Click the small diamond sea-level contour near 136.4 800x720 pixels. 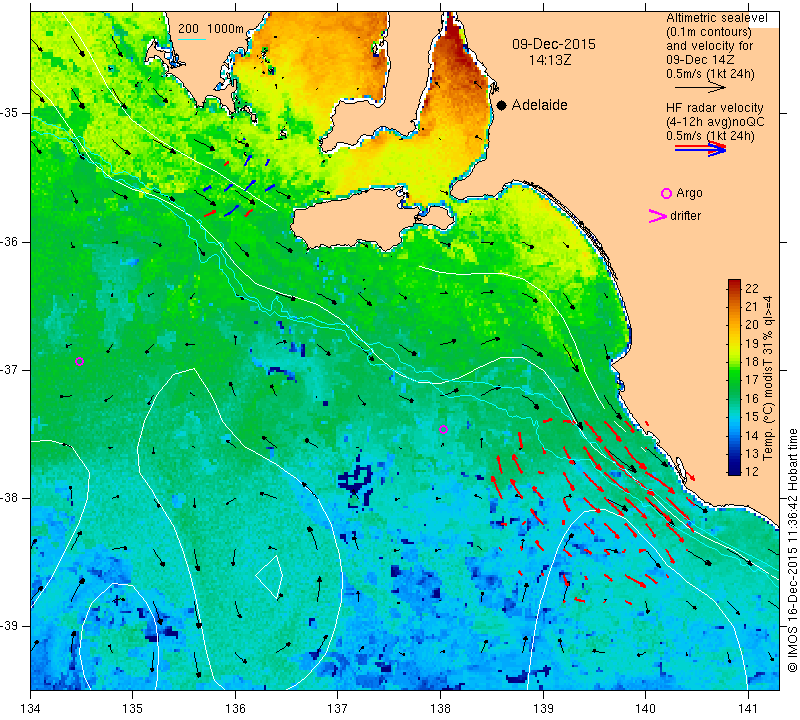[x=269, y=576]
